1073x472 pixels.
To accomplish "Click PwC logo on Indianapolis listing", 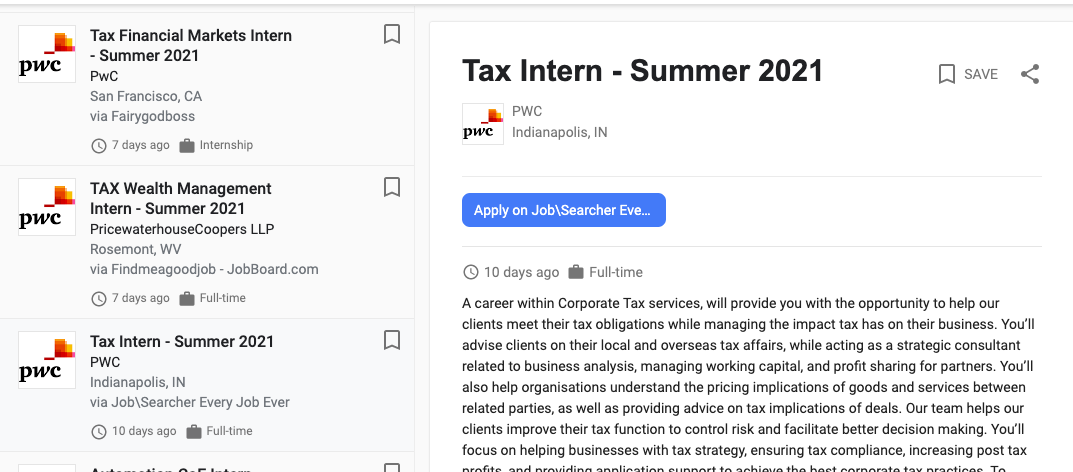I will coord(47,360).
